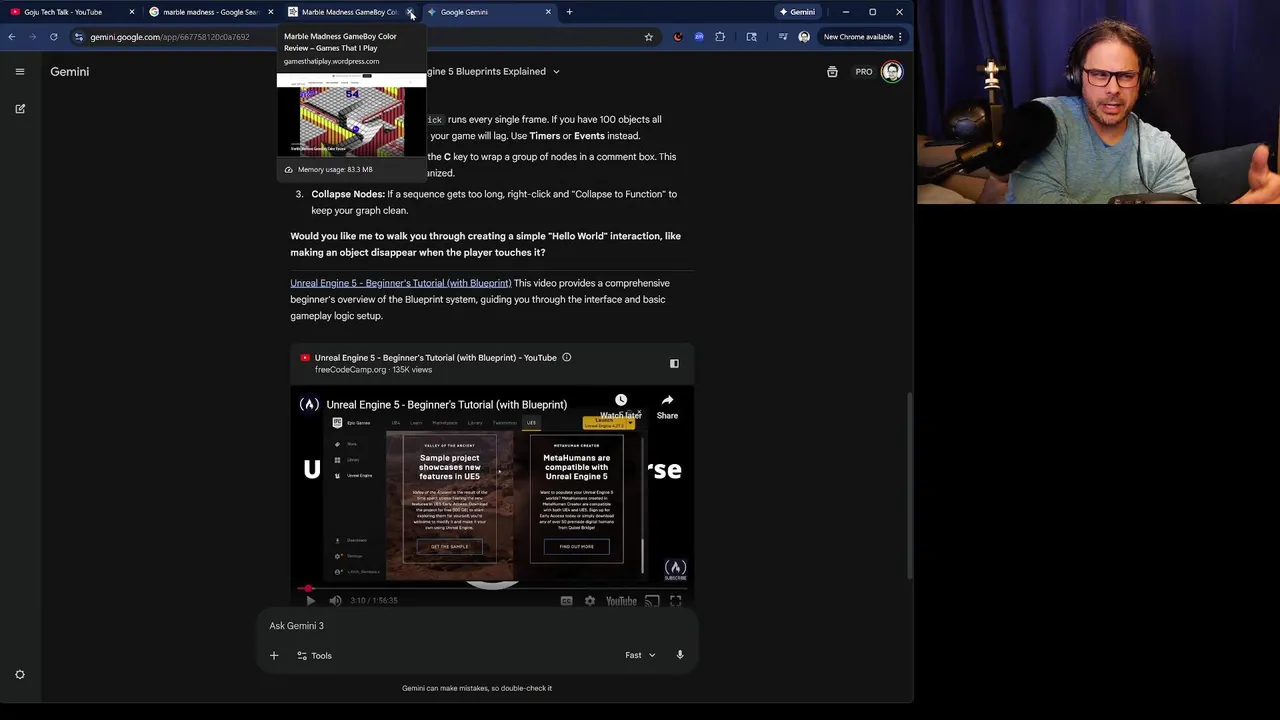Start voice input with the microphone

tap(680, 656)
